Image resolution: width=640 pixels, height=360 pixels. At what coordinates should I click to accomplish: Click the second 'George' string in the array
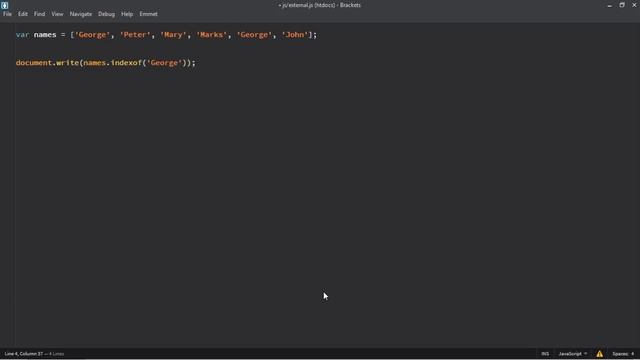254,35
